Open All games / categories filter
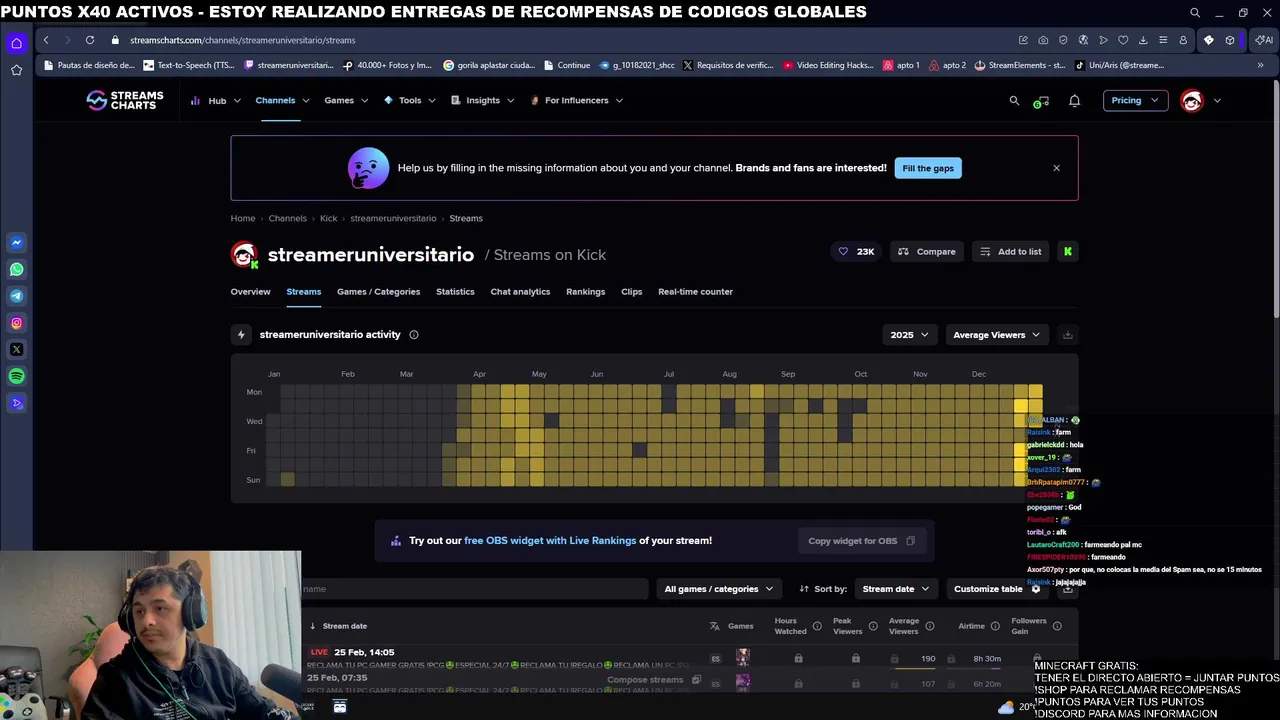Screen dimensions: 1280x720 pos(719,589)
